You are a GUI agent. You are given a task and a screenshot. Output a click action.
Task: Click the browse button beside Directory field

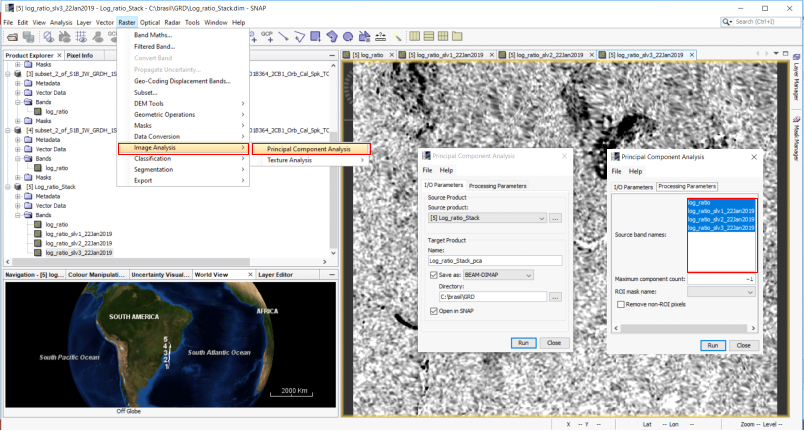pos(555,297)
